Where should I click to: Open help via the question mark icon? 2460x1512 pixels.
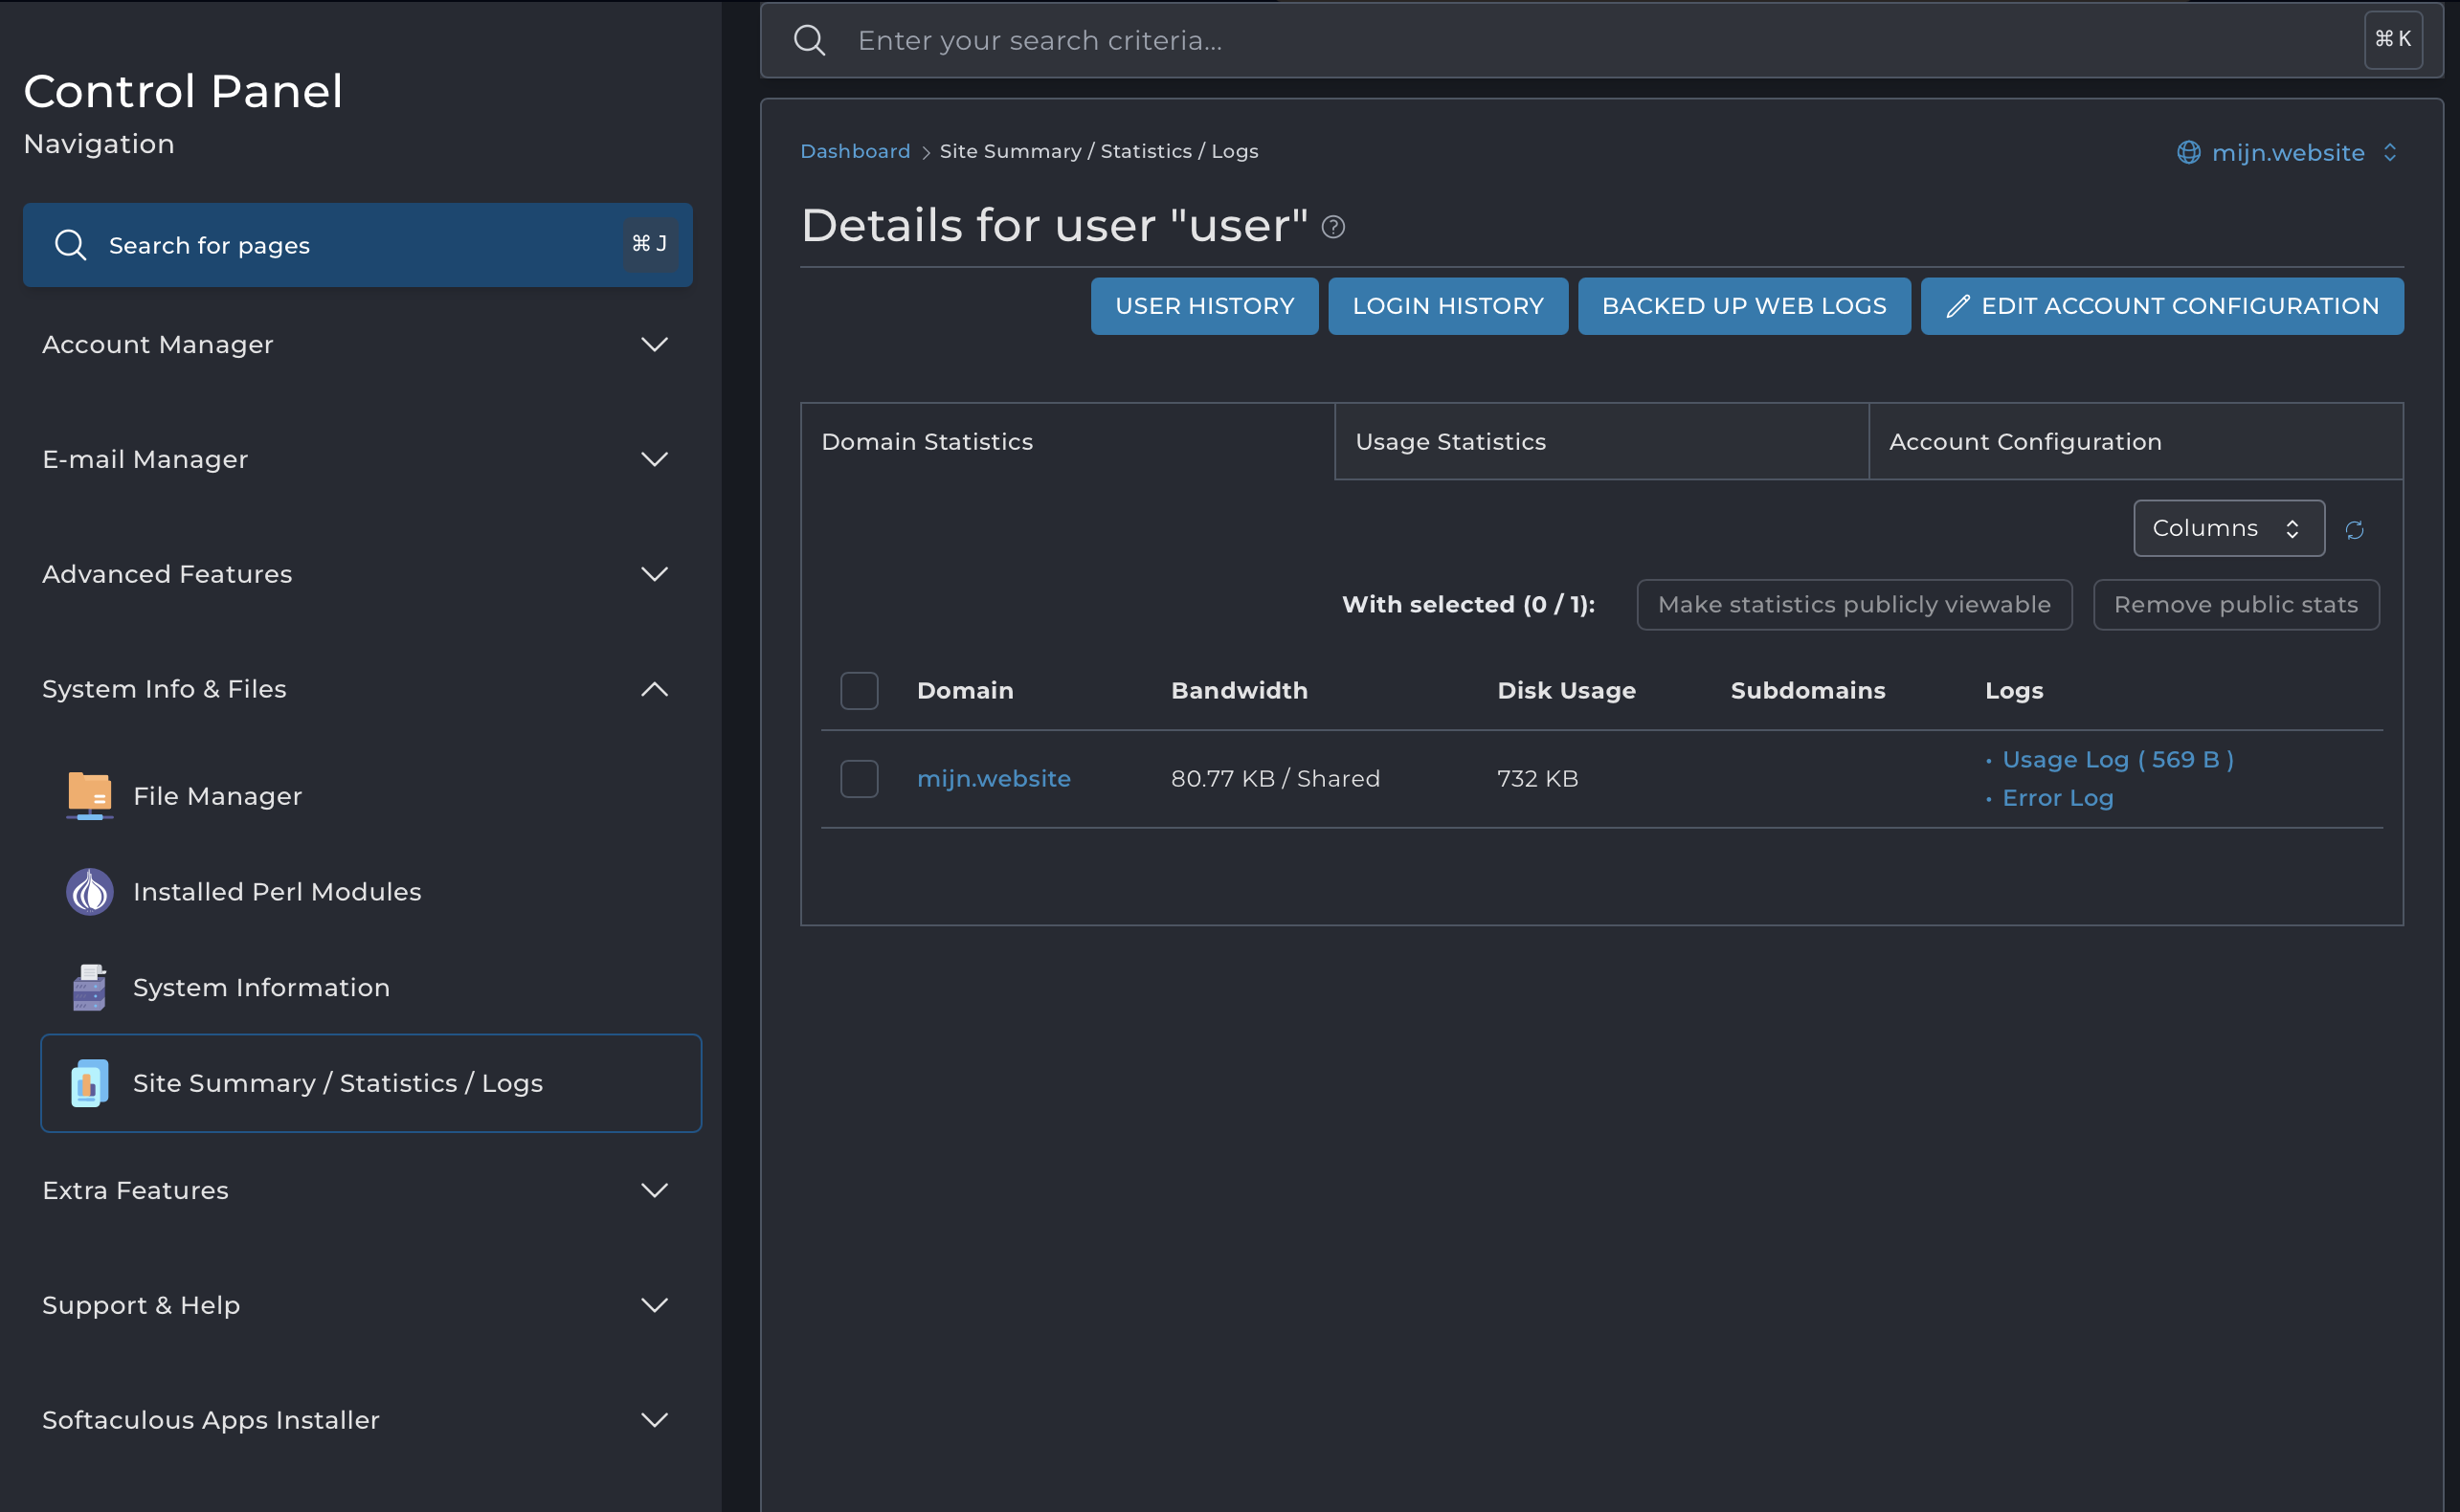coord(1334,226)
